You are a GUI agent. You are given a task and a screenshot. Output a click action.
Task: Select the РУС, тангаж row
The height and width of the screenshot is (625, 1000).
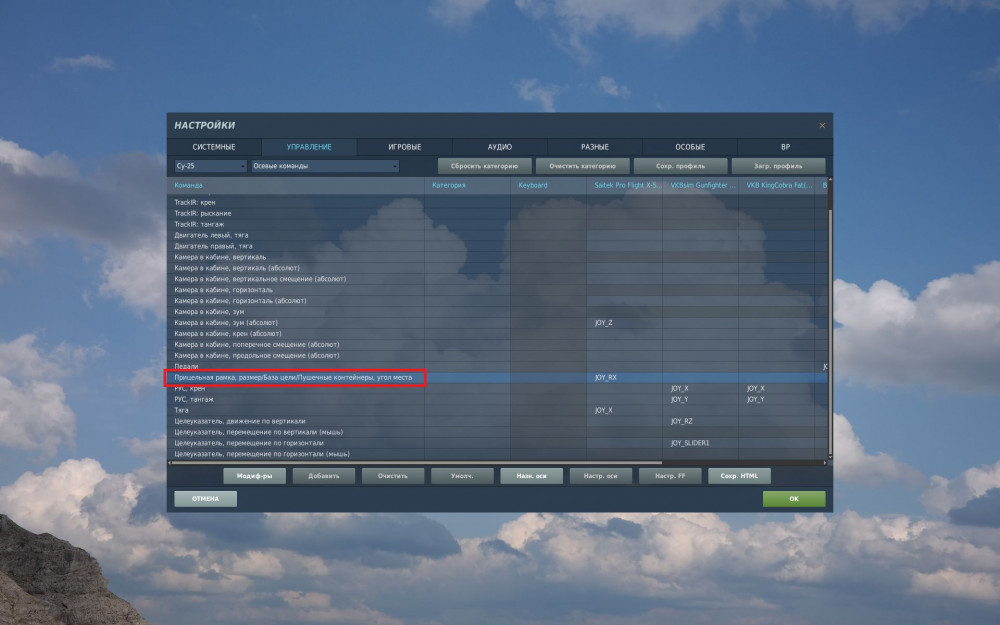(x=497, y=399)
